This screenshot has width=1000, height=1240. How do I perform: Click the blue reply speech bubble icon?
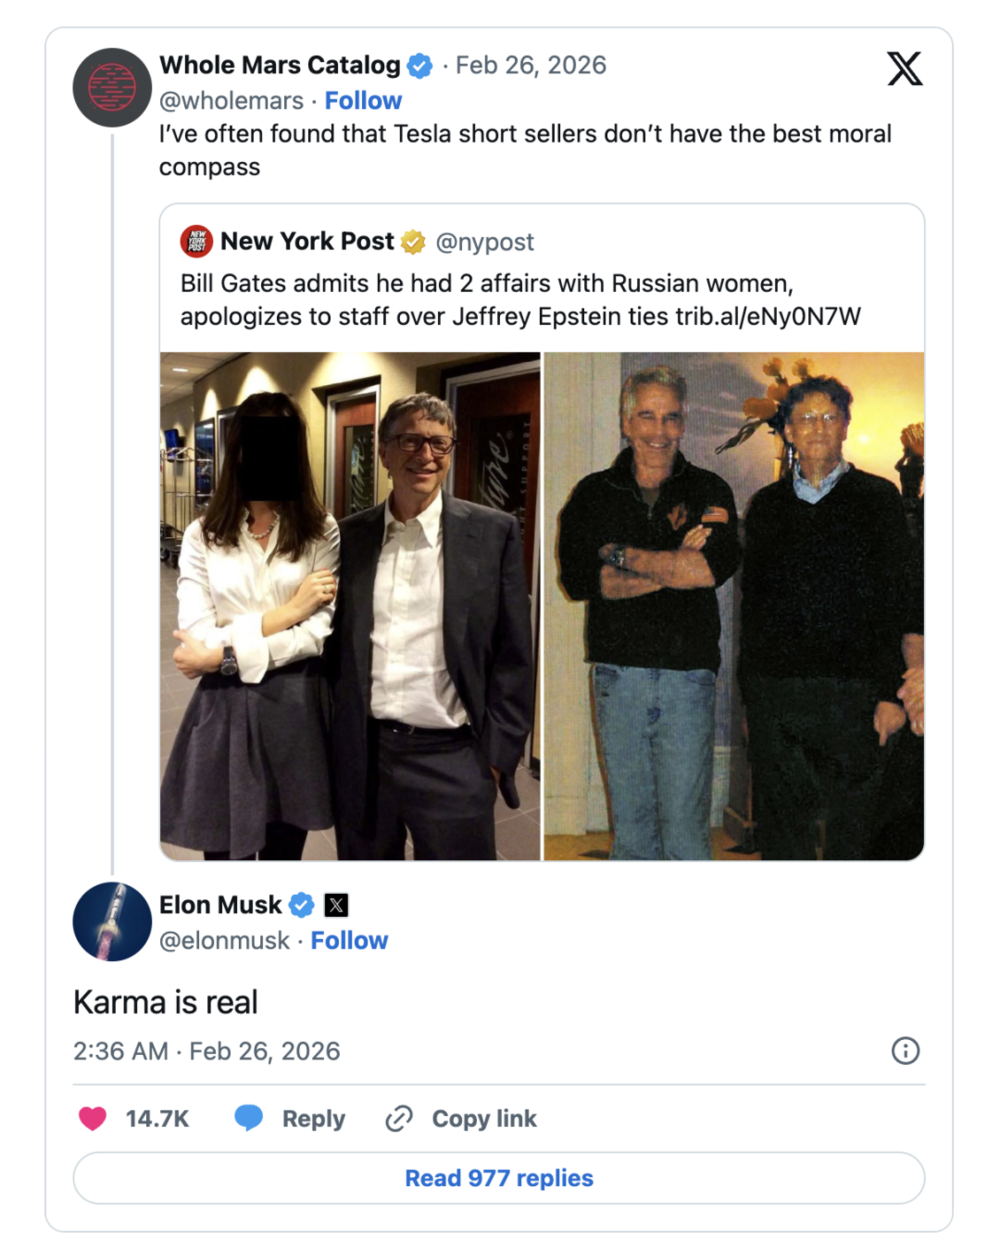[x=248, y=1118]
